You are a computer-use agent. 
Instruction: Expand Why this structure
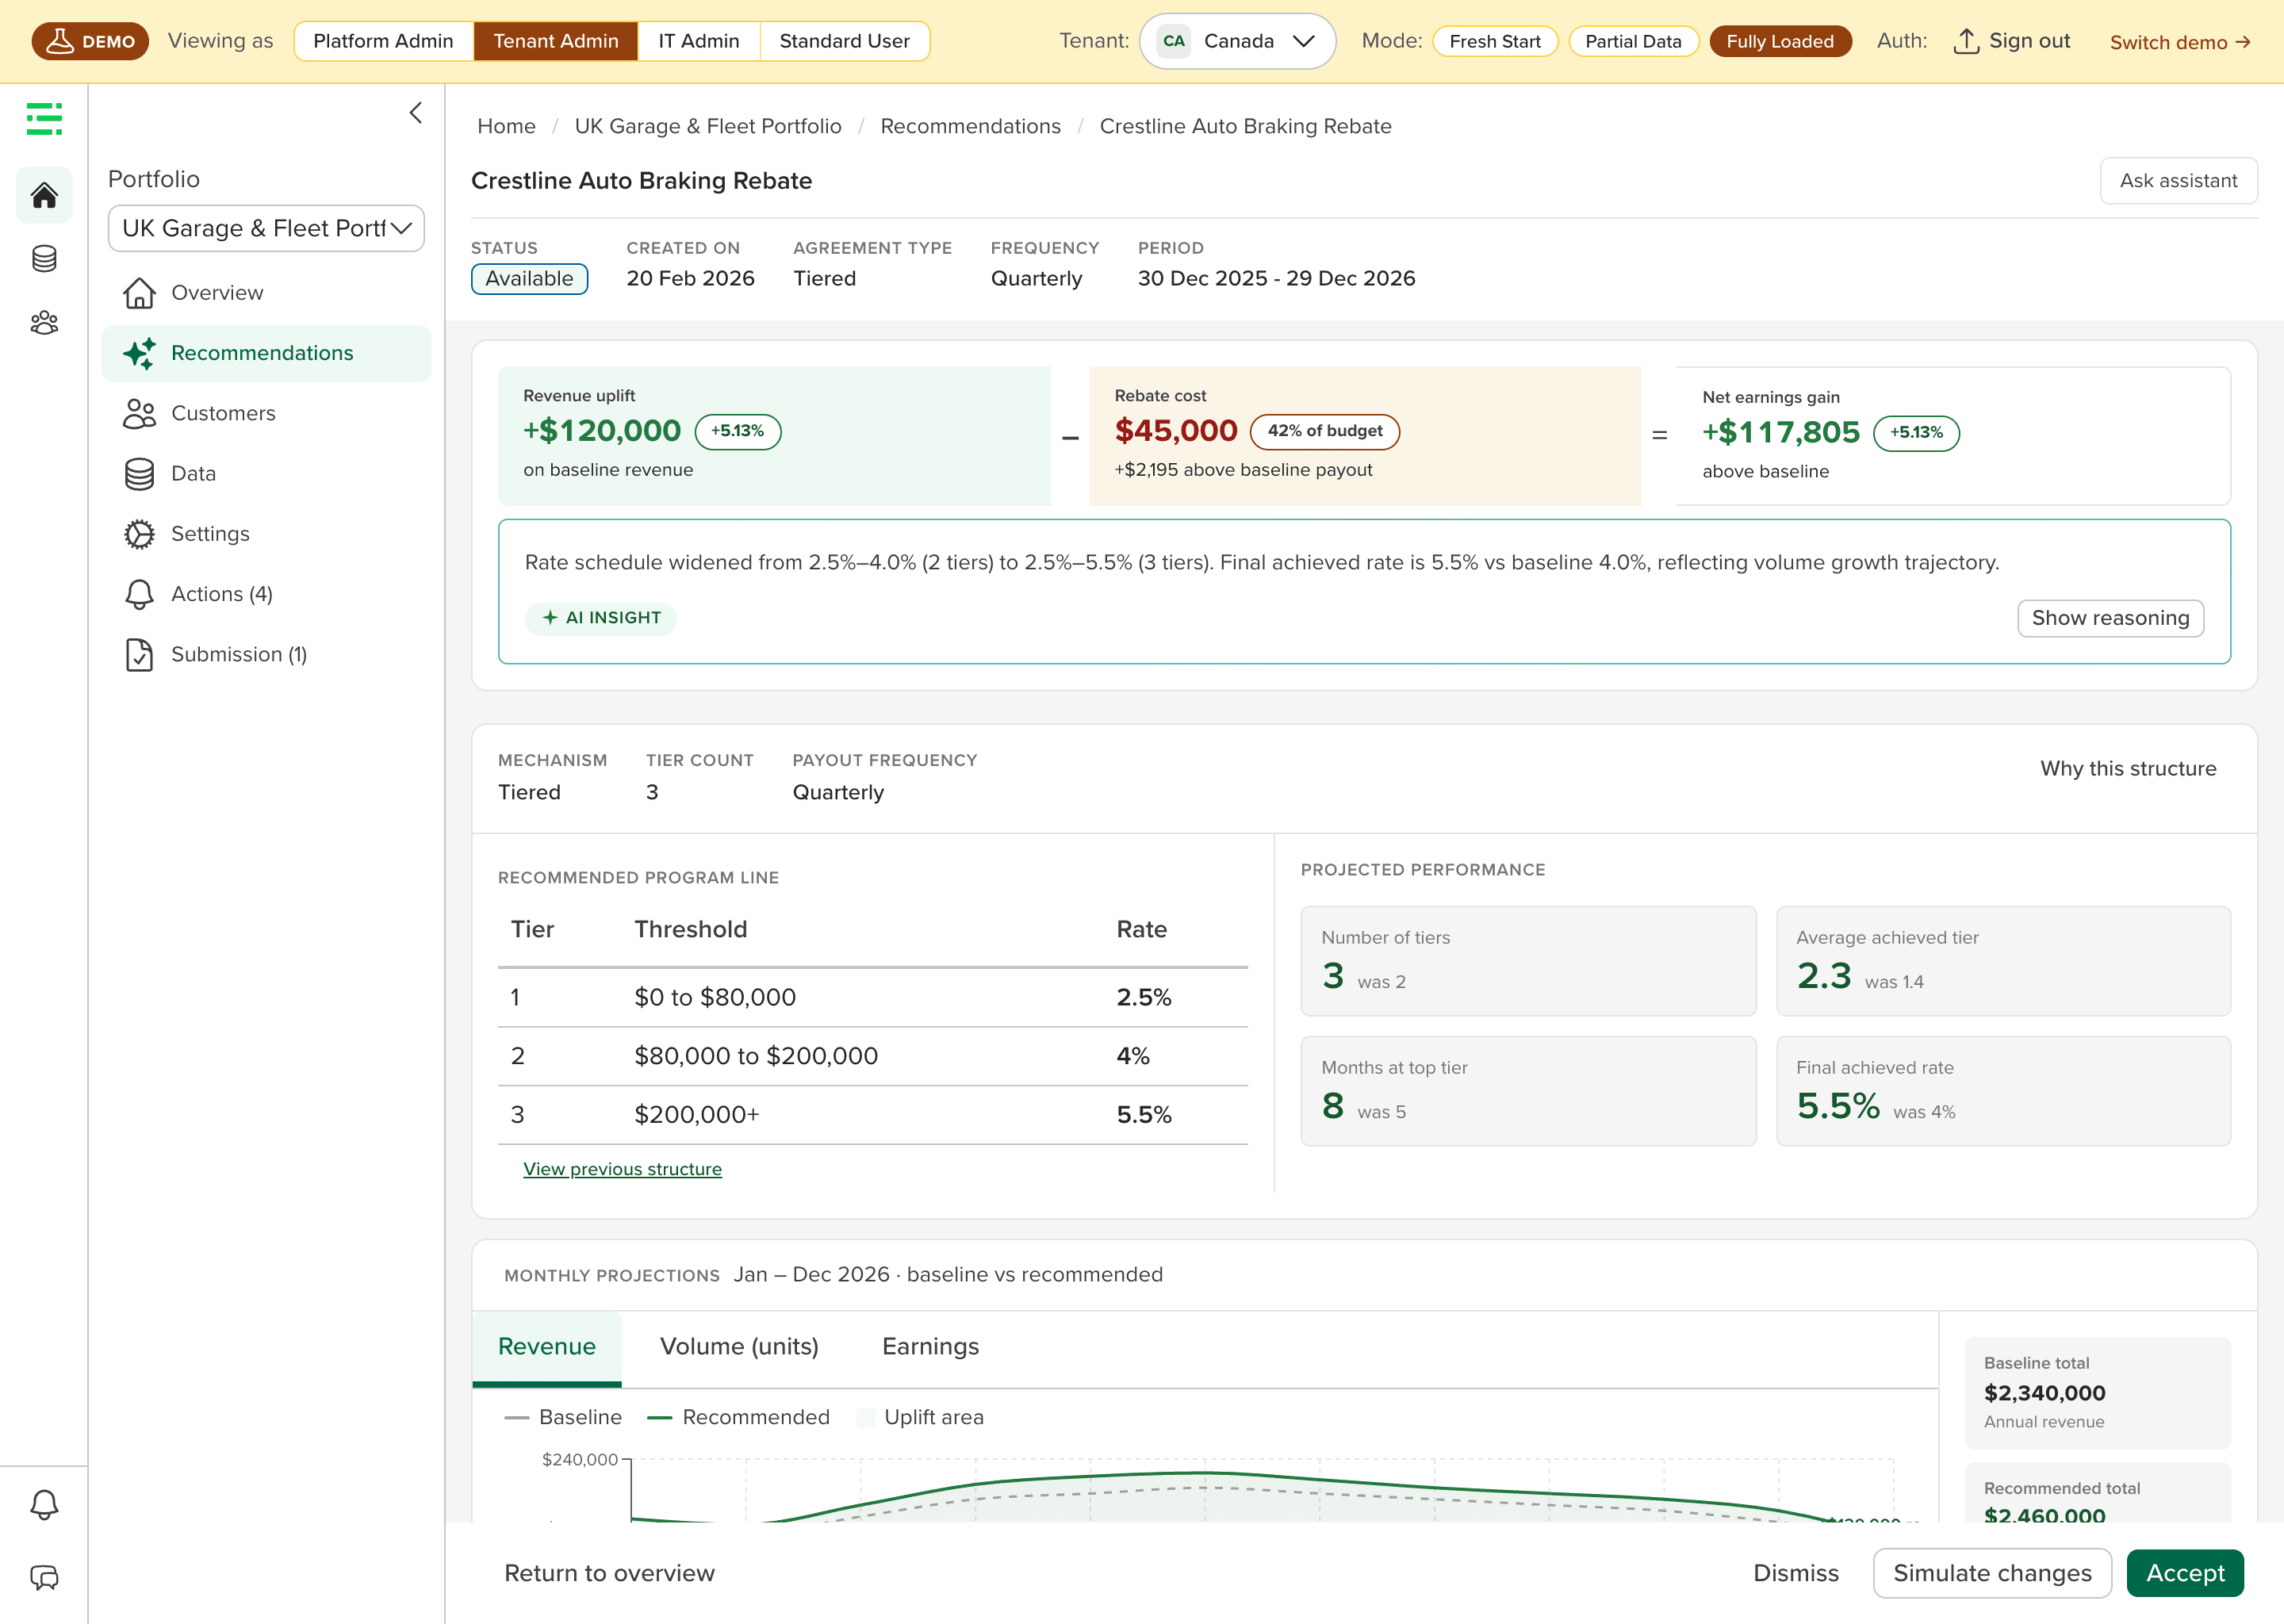2128,768
